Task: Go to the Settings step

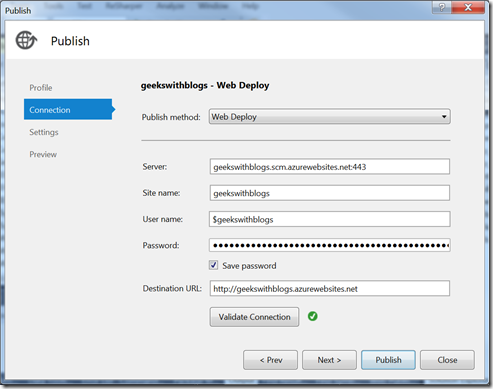Action: pyautogui.click(x=44, y=132)
